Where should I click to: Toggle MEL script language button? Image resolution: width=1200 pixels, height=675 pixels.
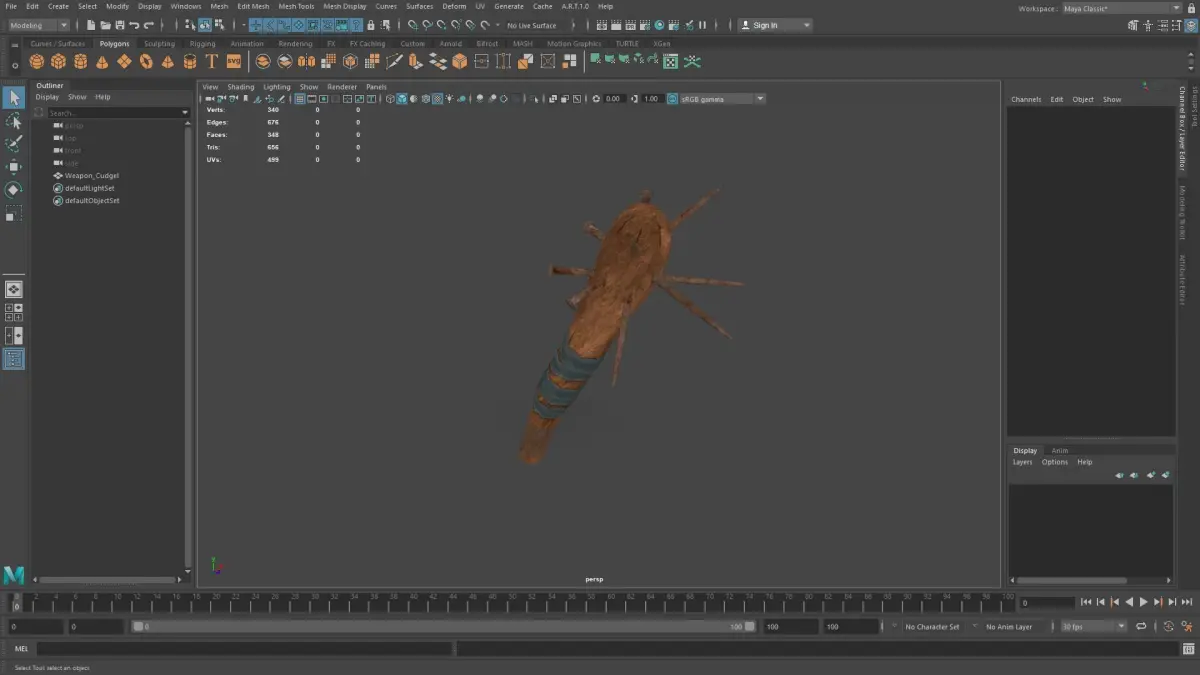(x=22, y=649)
